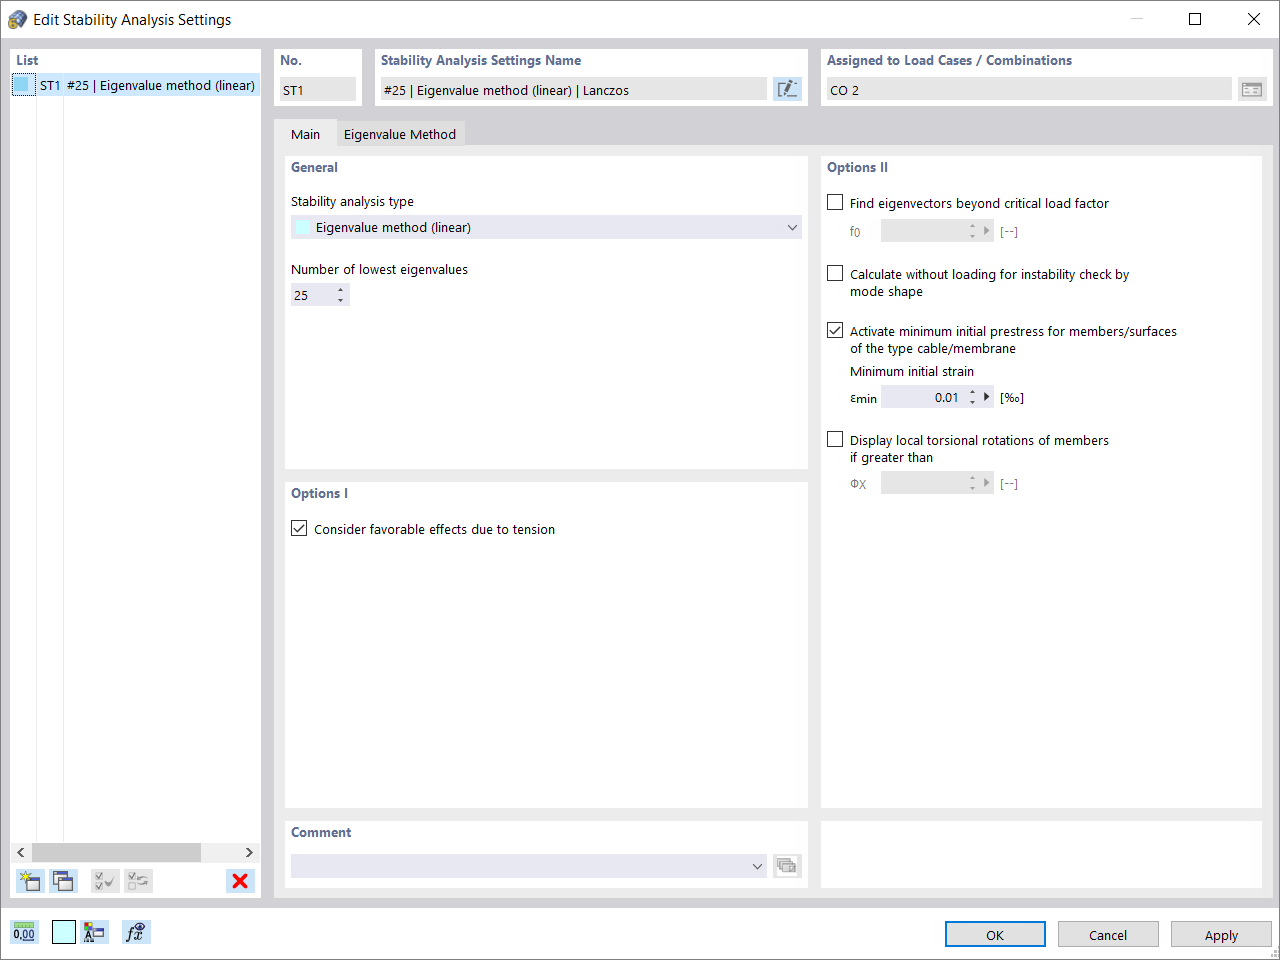
Task: Open the units and decimal places settings
Action: [23, 931]
